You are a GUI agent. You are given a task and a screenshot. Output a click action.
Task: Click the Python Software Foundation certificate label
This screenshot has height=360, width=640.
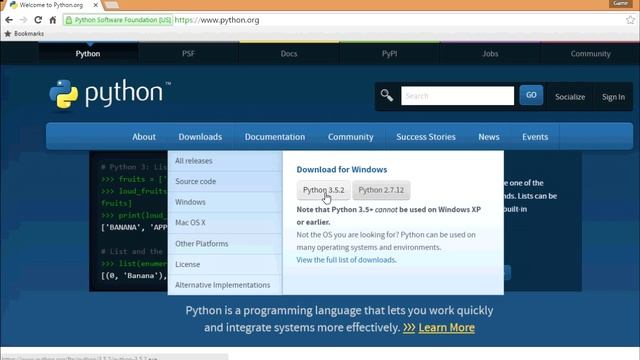point(123,20)
